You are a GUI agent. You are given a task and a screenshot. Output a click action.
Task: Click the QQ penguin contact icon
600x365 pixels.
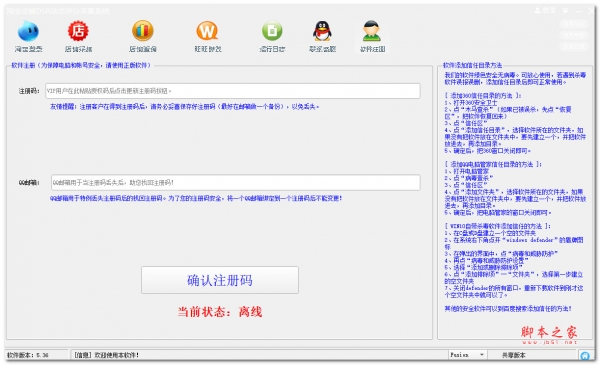click(x=322, y=31)
